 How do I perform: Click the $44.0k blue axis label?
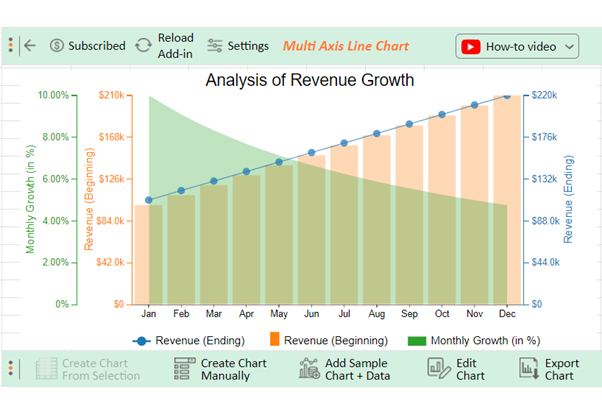(546, 263)
